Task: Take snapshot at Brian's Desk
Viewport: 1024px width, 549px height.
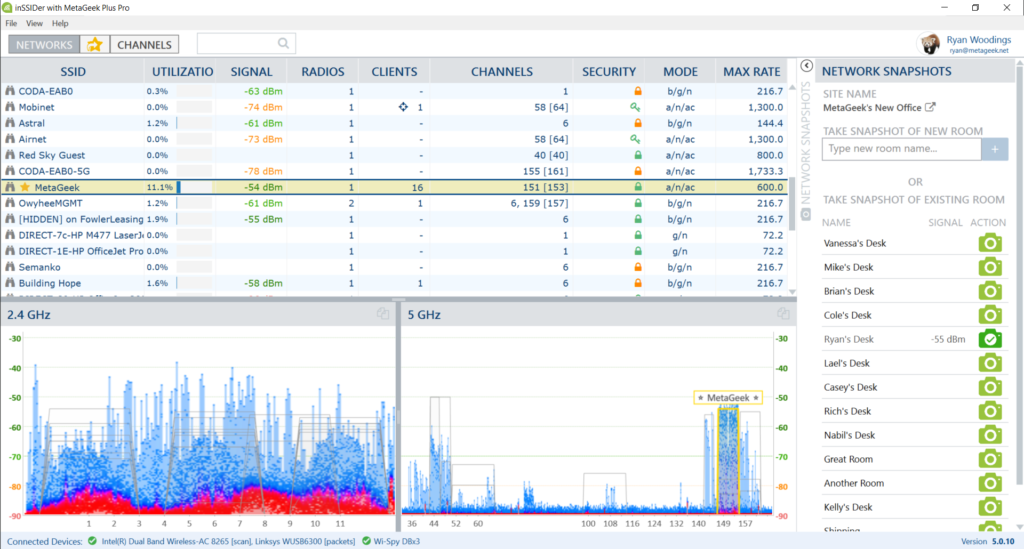Action: click(990, 291)
